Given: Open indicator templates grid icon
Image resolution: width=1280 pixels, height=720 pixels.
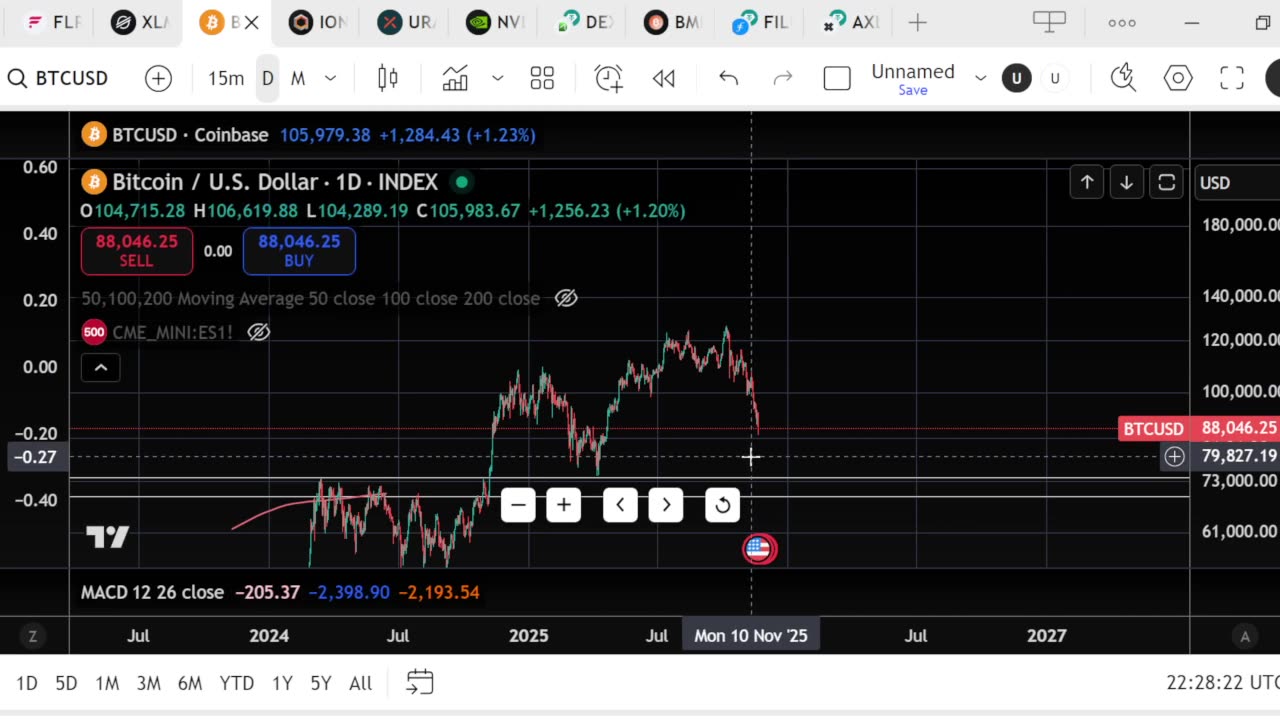Looking at the screenshot, I should point(542,78).
